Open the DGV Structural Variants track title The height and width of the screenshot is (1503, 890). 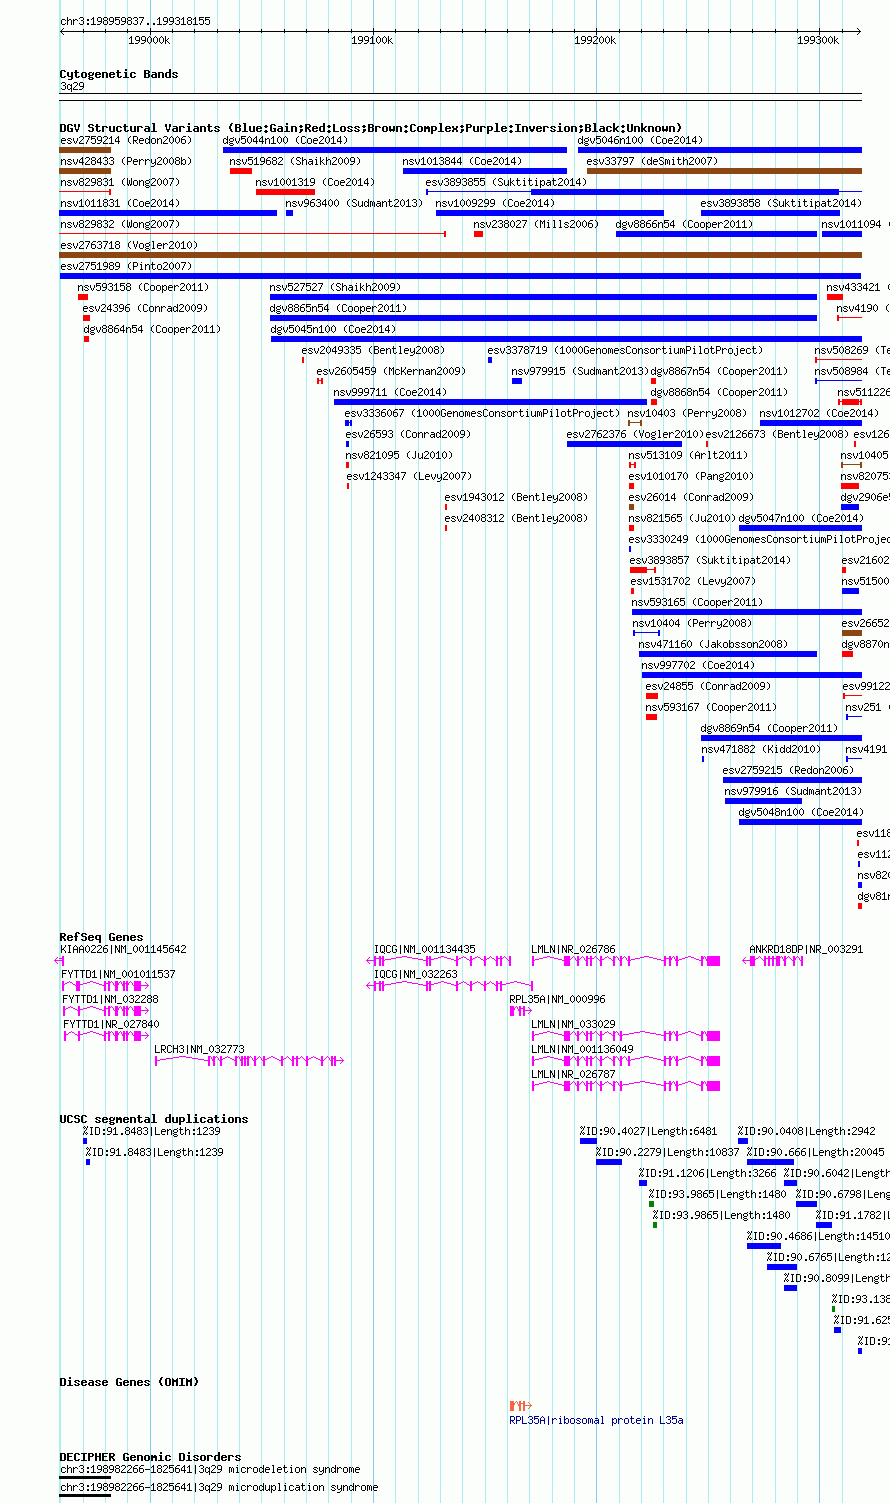(371, 128)
